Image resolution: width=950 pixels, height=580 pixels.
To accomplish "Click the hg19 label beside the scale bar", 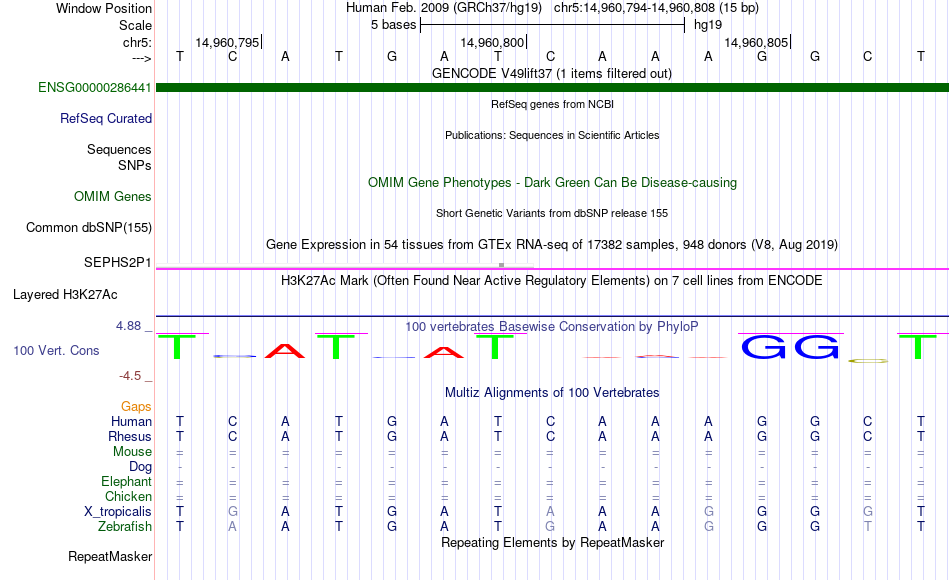I will point(708,25).
